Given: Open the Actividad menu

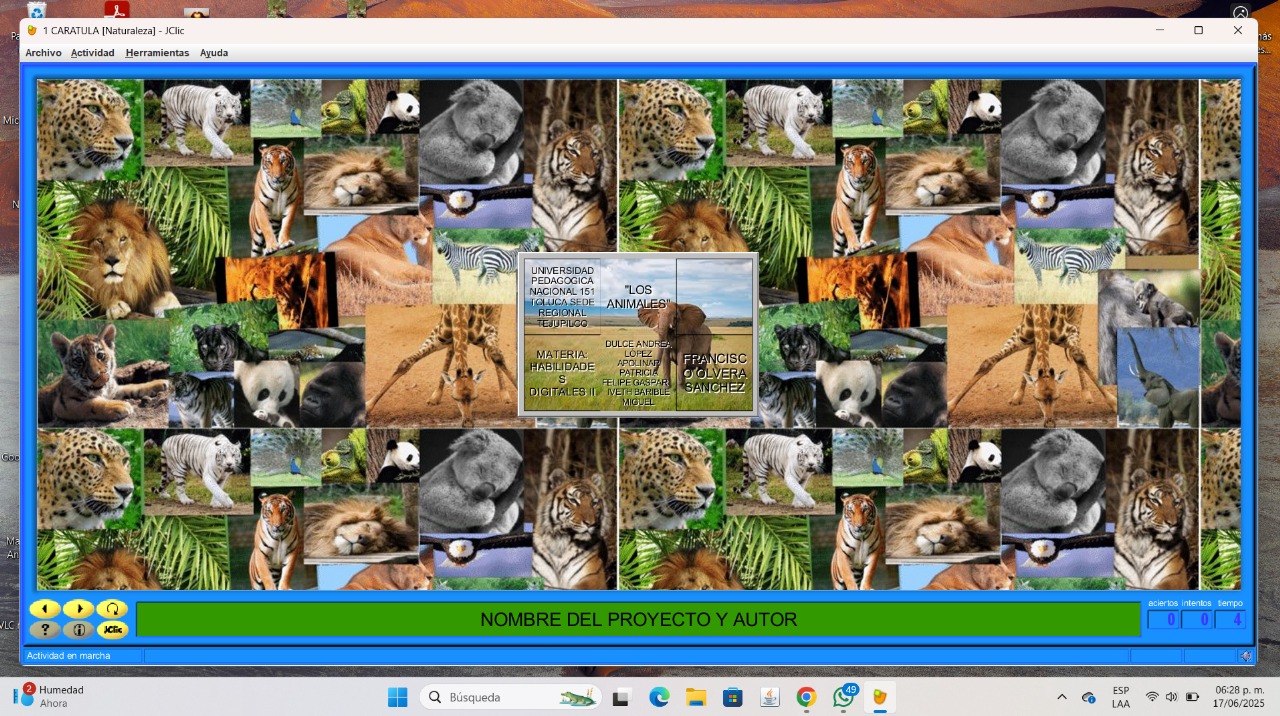Looking at the screenshot, I should [92, 53].
